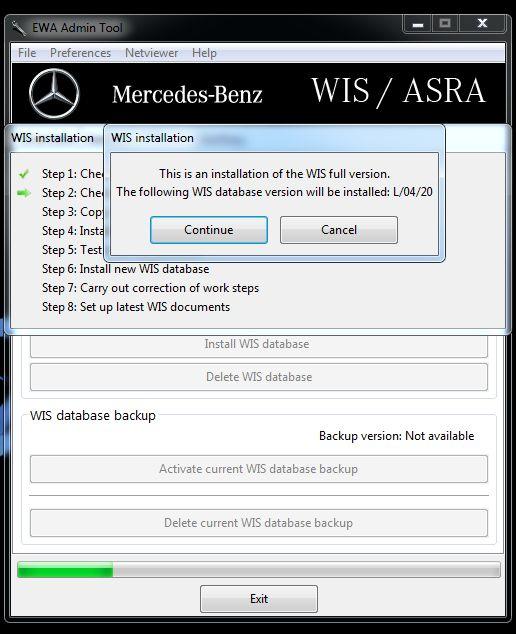Close the EWA Admin Tool window
Screen dimensions: 516x634
(x=482, y=24)
